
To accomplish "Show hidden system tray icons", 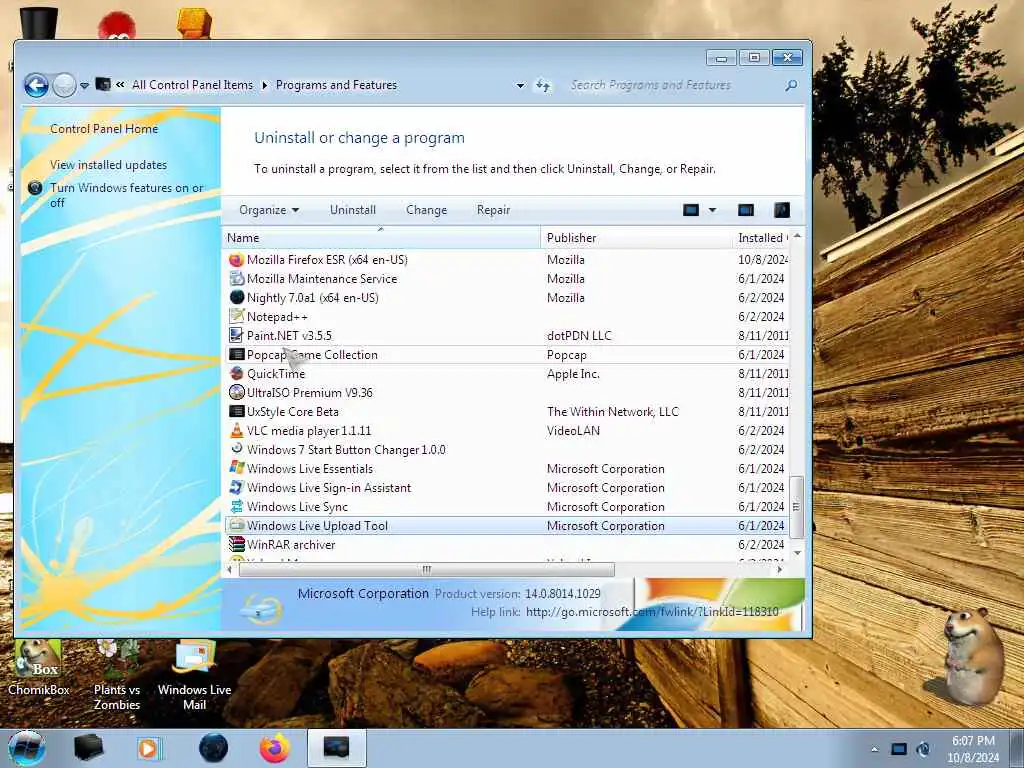I will (874, 749).
